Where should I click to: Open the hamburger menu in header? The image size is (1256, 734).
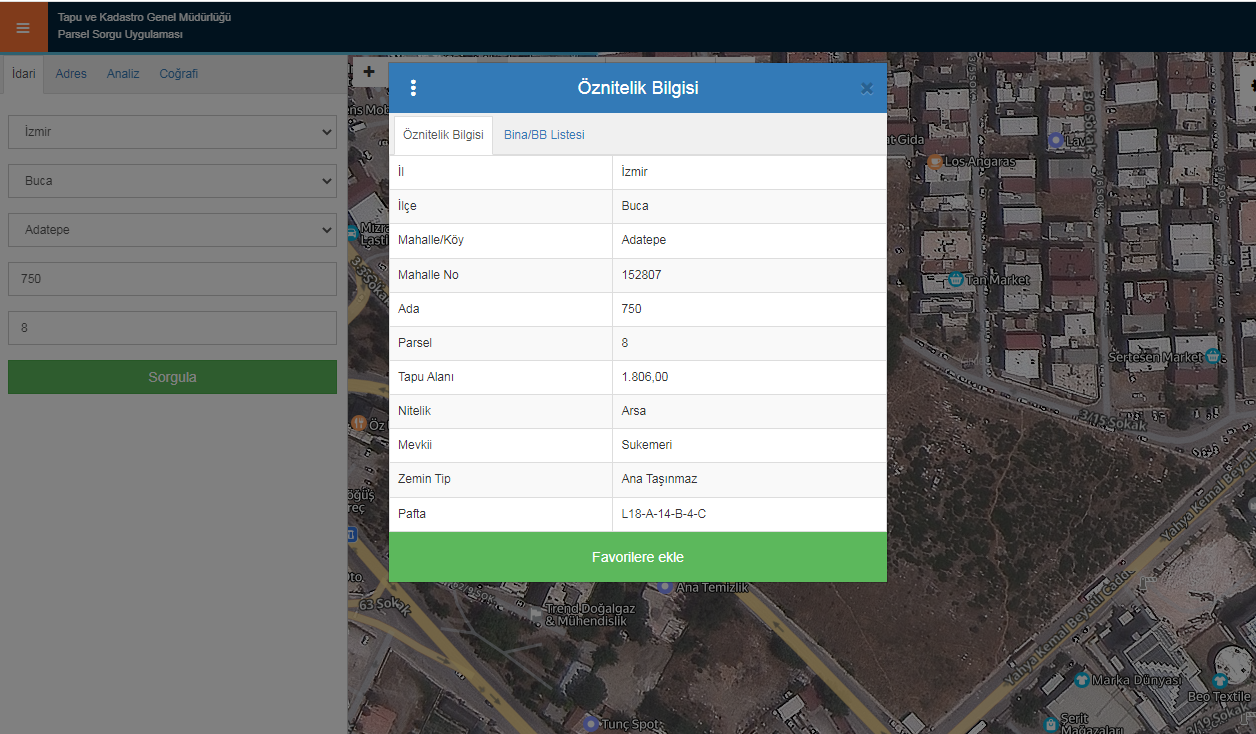[23, 28]
